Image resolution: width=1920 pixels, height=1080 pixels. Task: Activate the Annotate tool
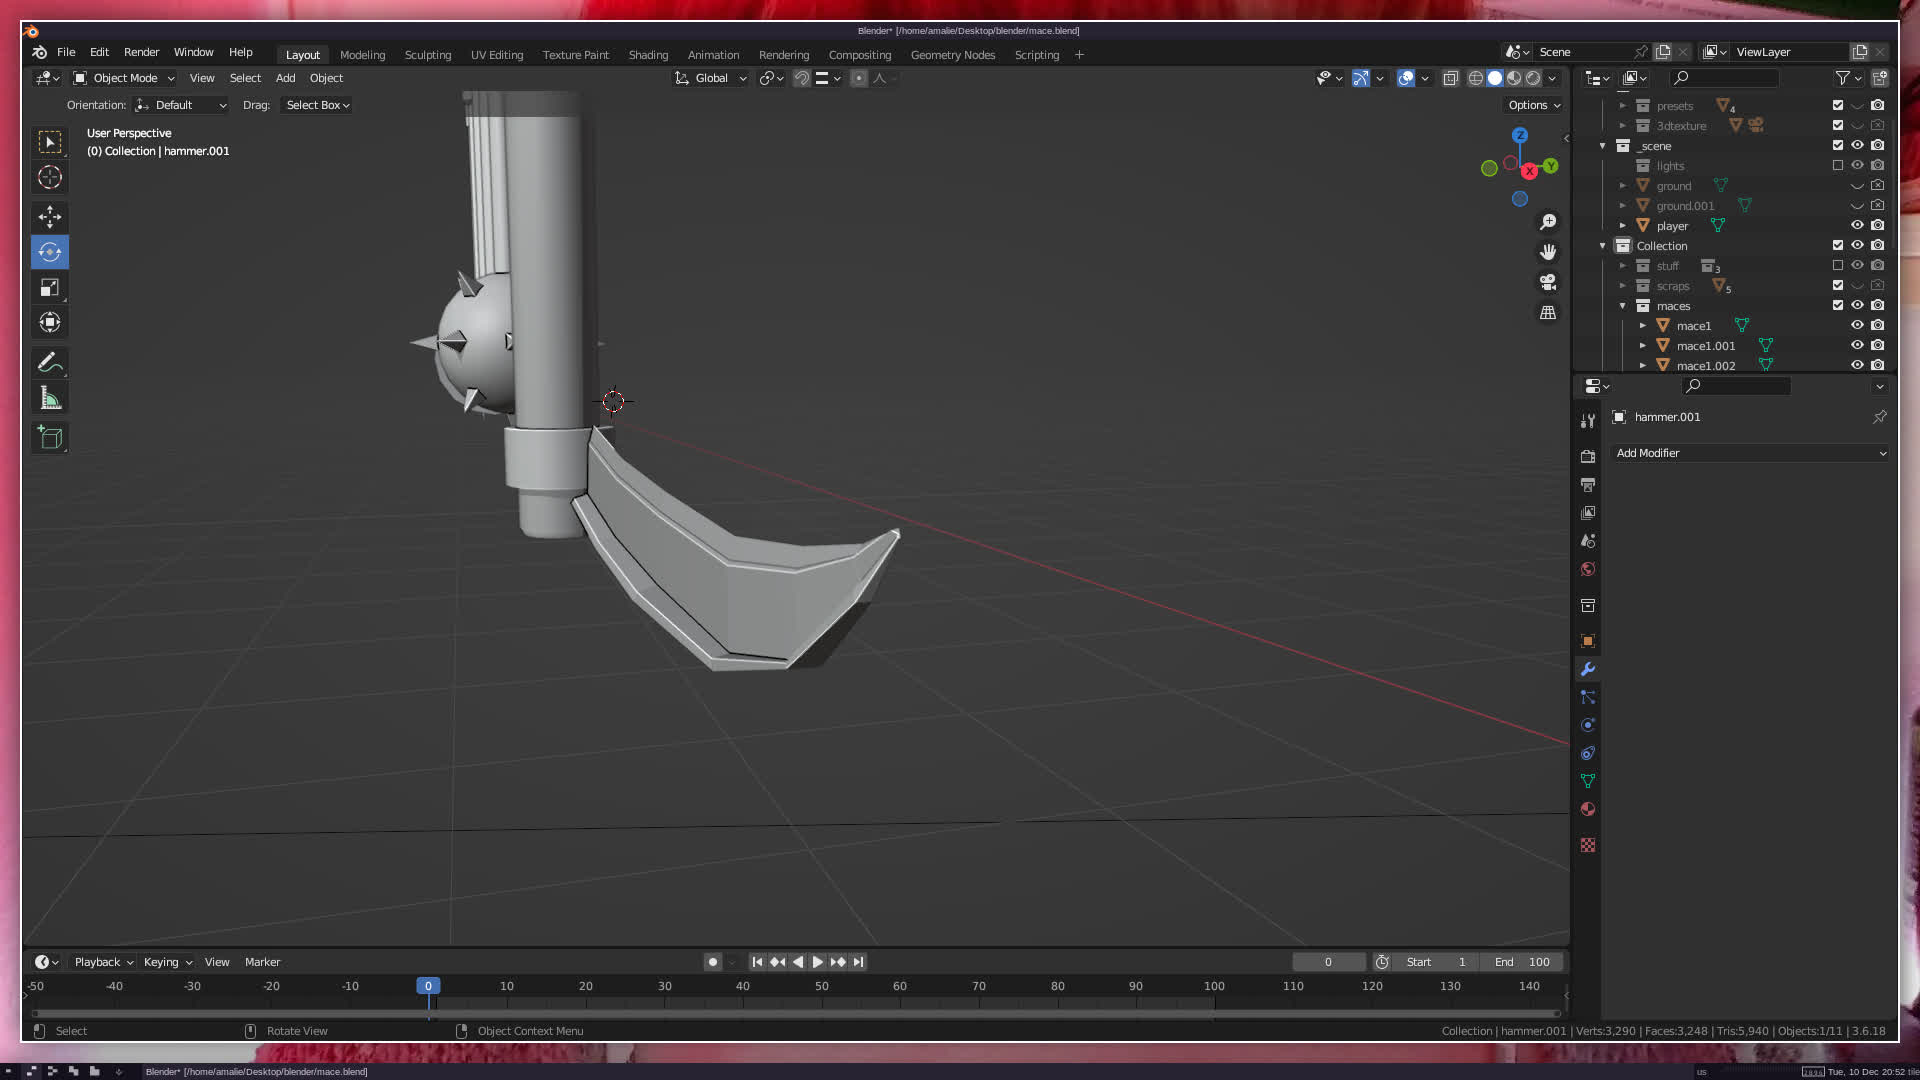click(50, 363)
